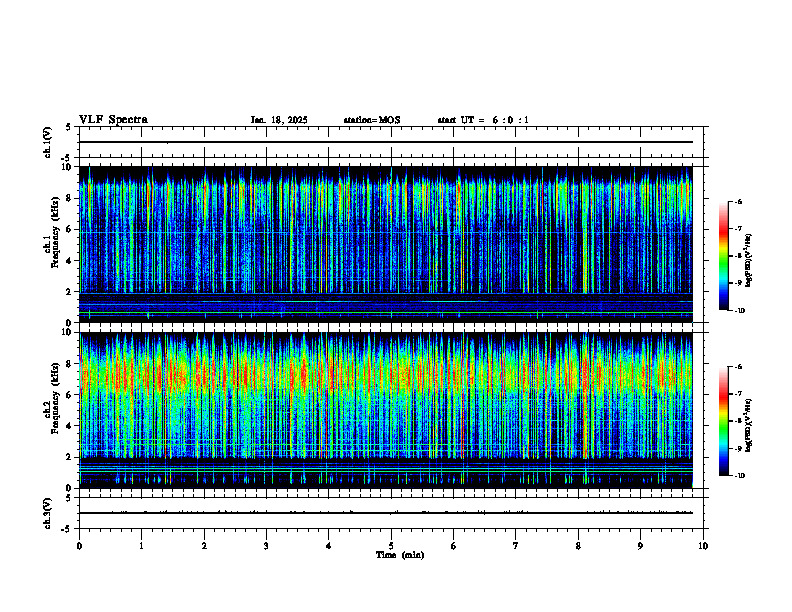792x612 pixels.
Task: Click the "VLF Spectra" plot title
Action: [x=113, y=120]
